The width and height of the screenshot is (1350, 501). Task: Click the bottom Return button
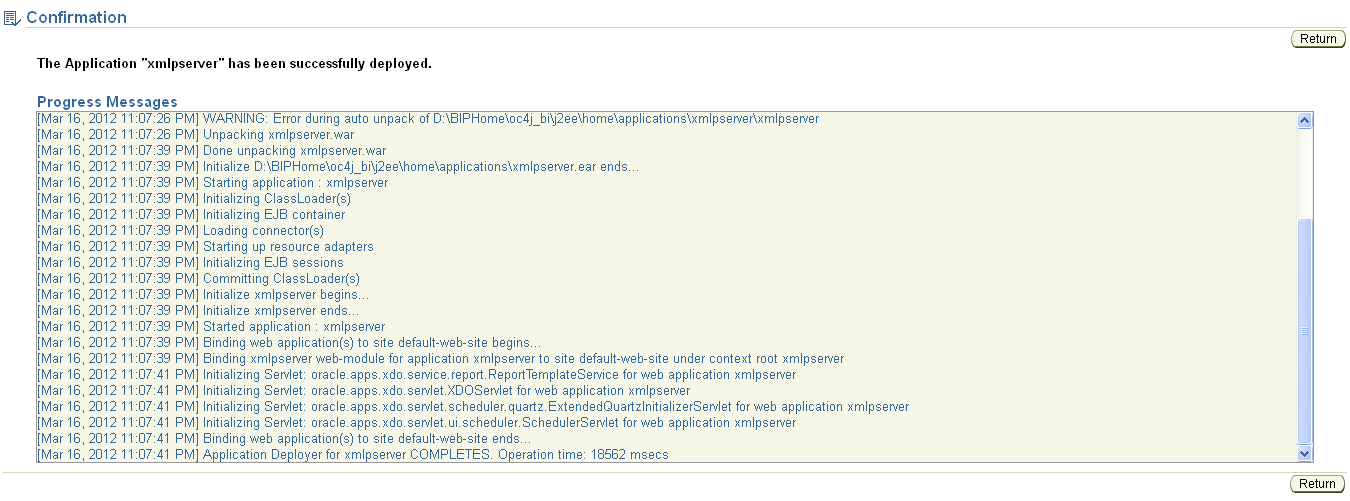[1318, 484]
